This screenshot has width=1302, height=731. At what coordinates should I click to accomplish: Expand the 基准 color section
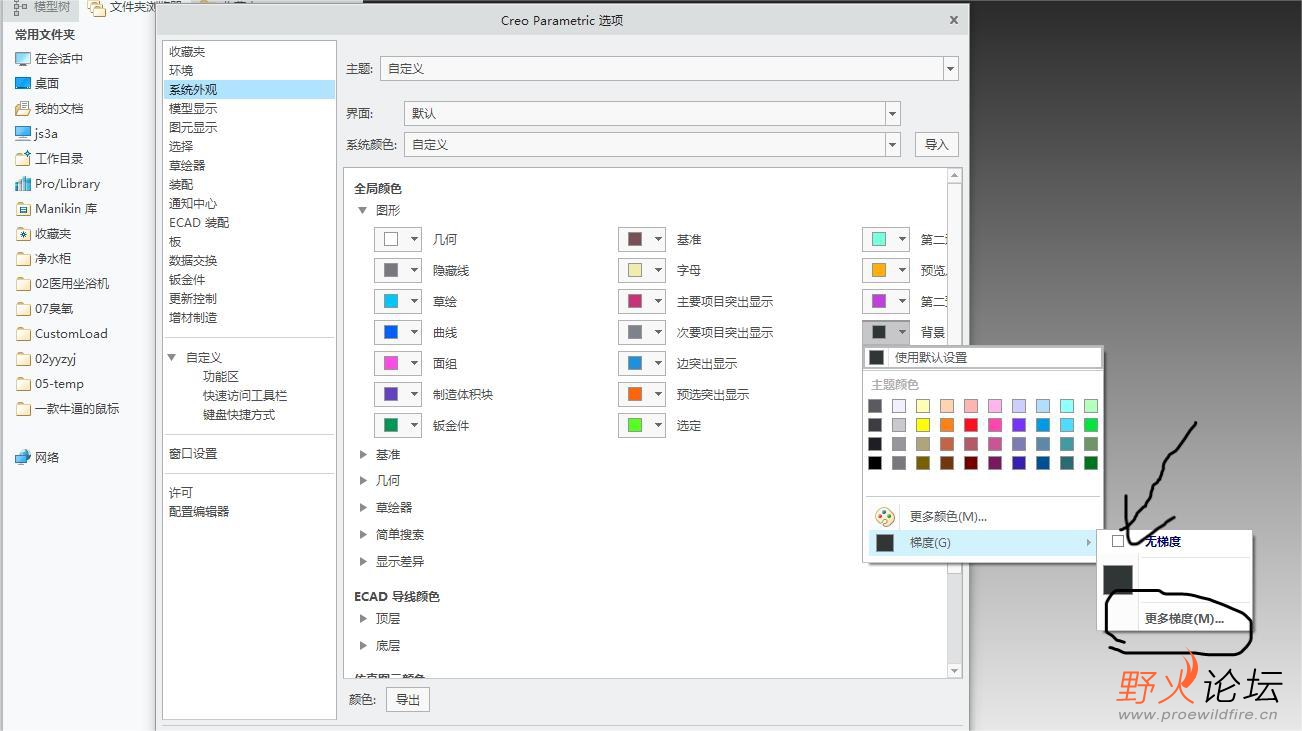[364, 455]
